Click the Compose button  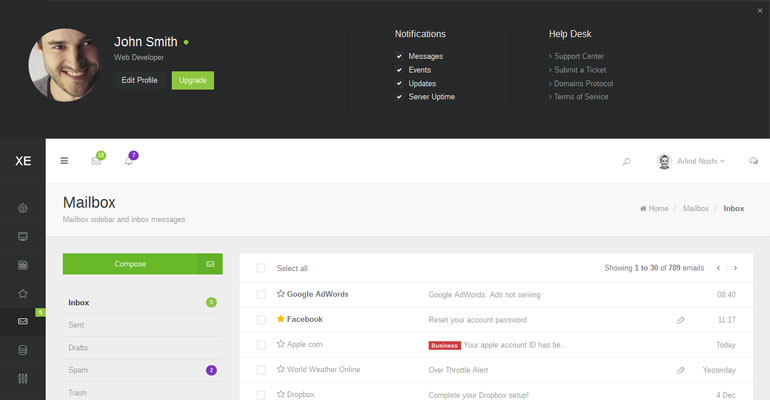(130, 264)
